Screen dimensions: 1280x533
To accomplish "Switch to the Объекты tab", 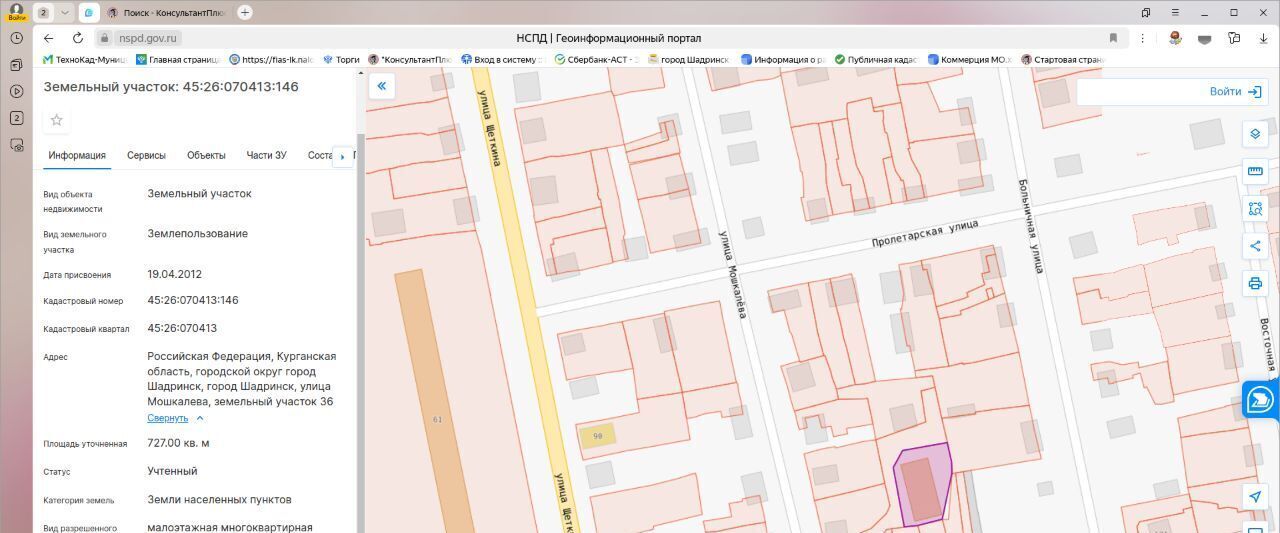I will pyautogui.click(x=206, y=156).
